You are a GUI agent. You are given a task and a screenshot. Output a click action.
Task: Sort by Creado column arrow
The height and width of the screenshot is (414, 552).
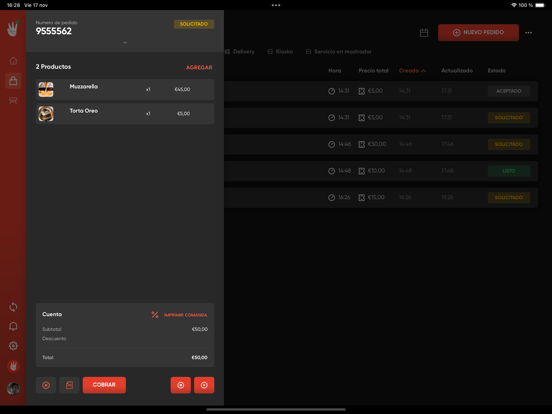point(424,71)
